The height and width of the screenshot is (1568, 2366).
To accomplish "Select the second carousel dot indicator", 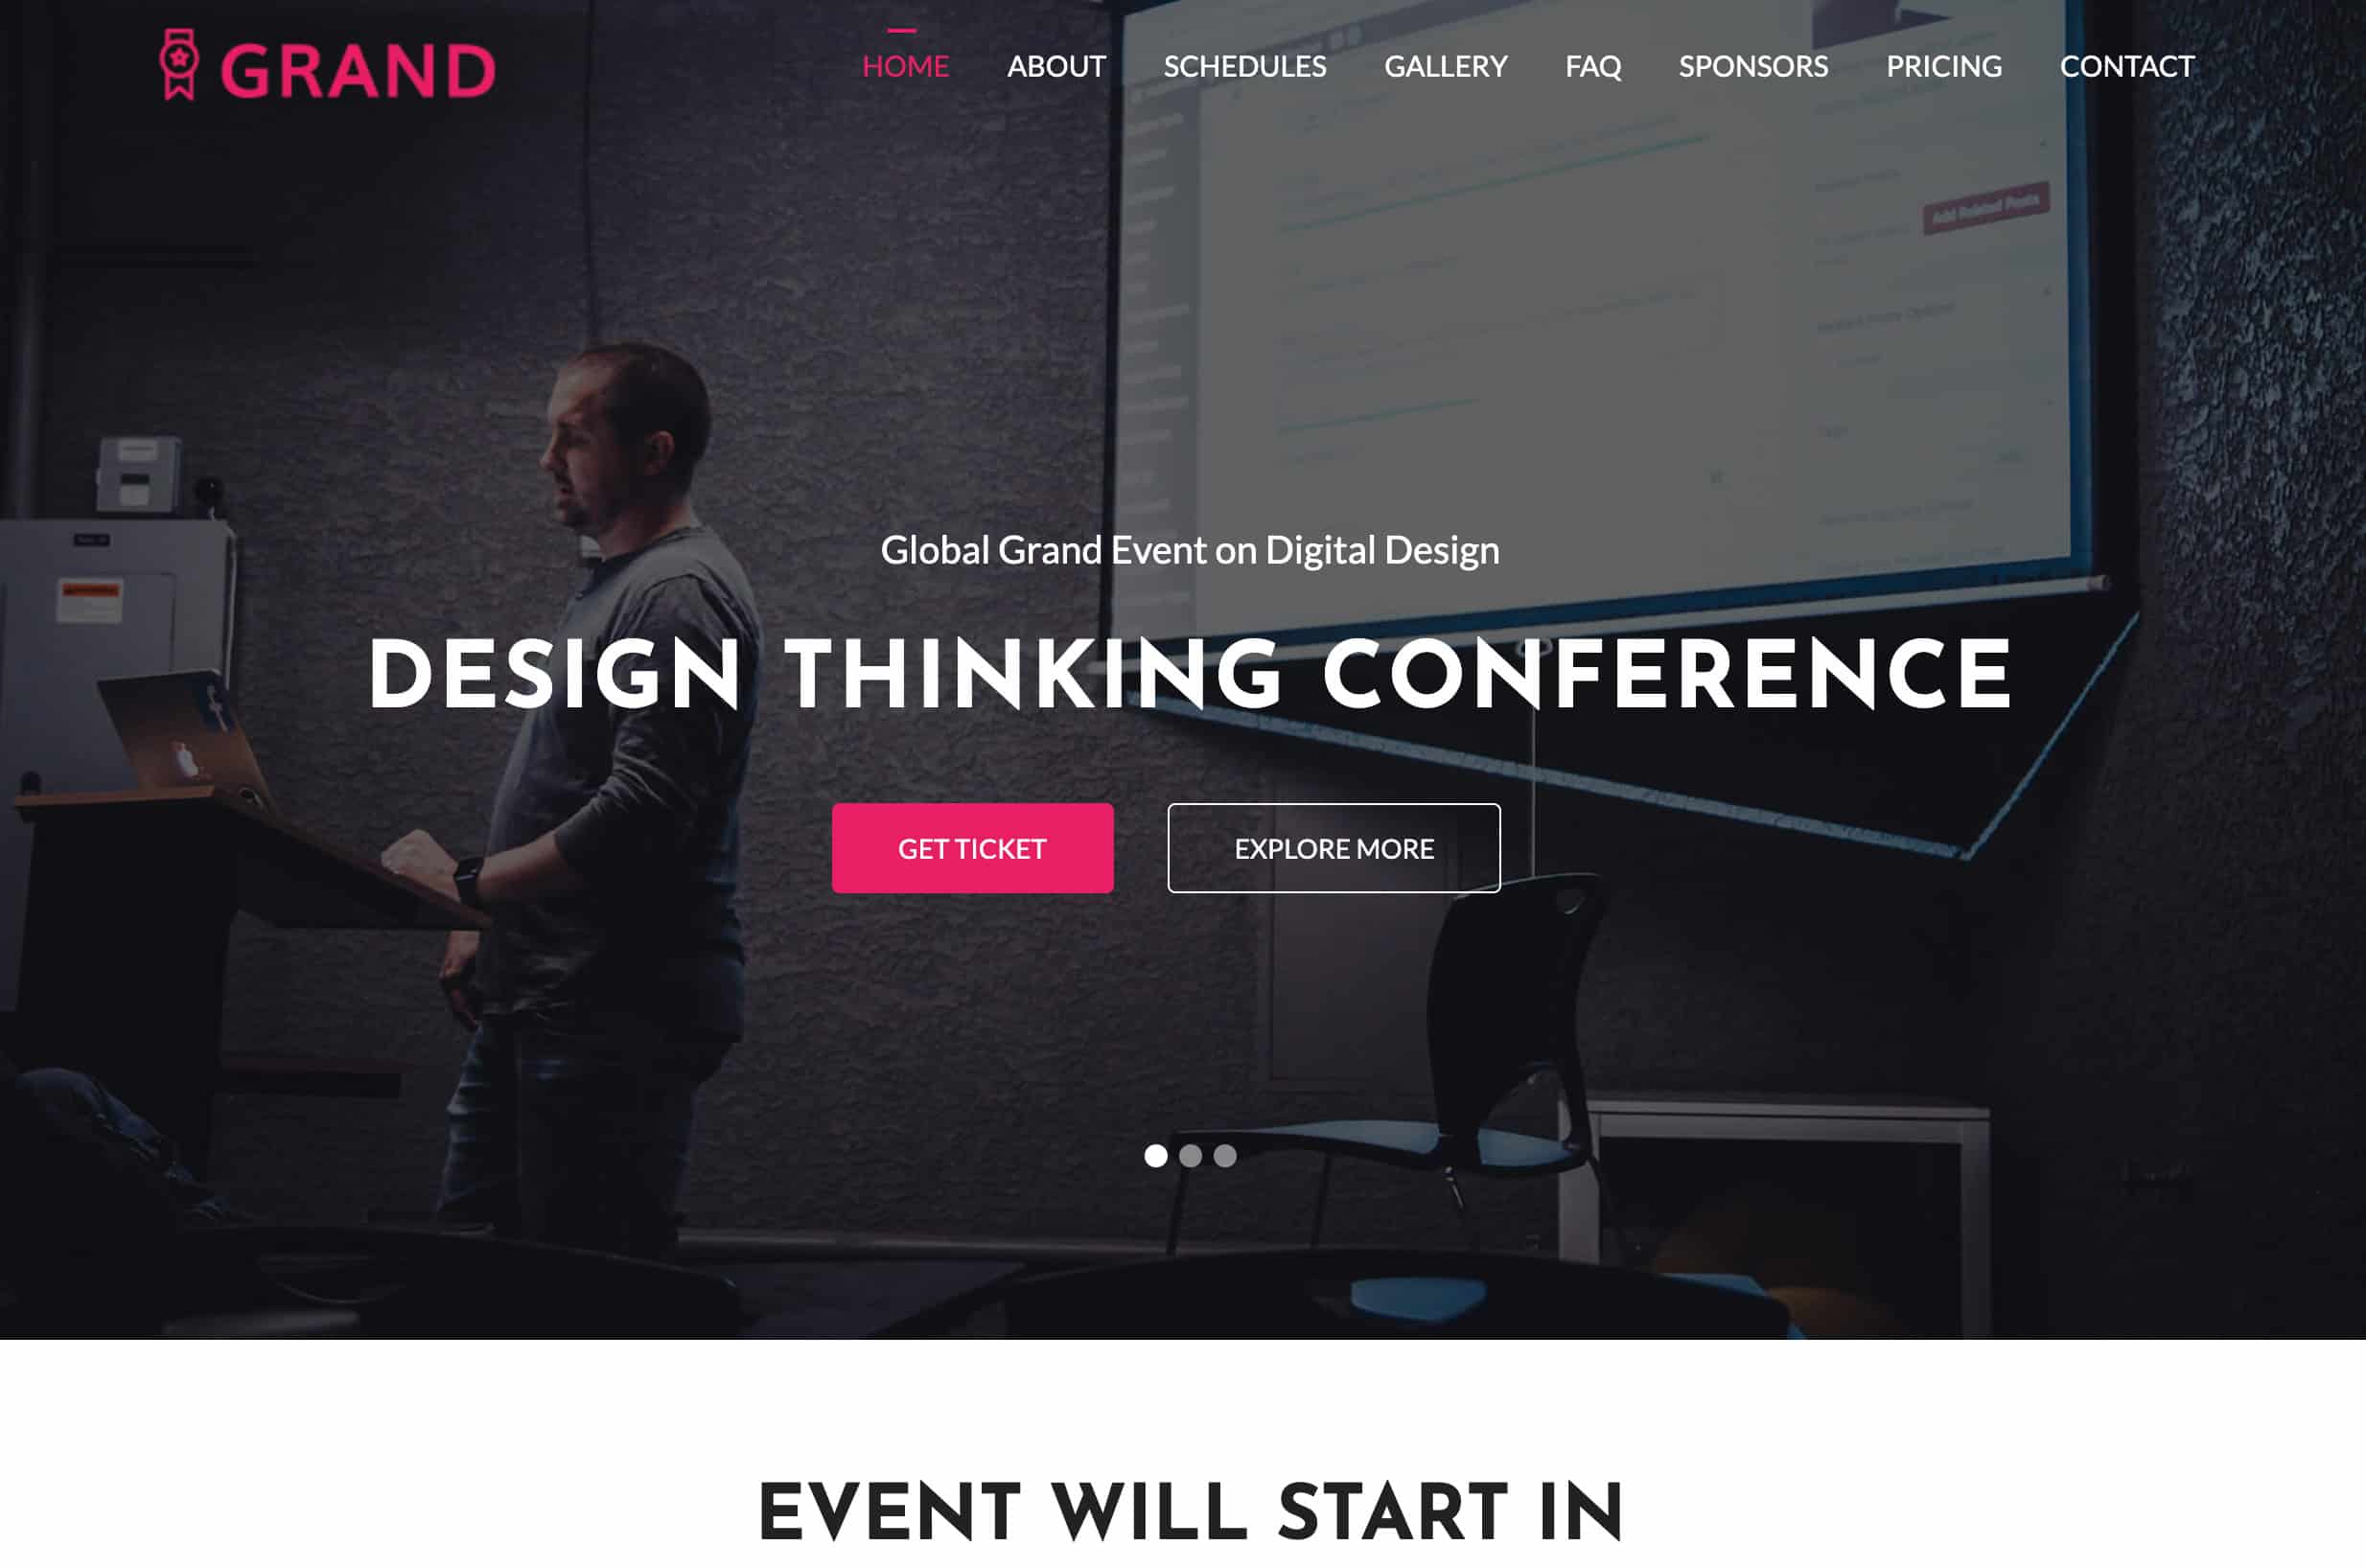I will [1190, 1155].
